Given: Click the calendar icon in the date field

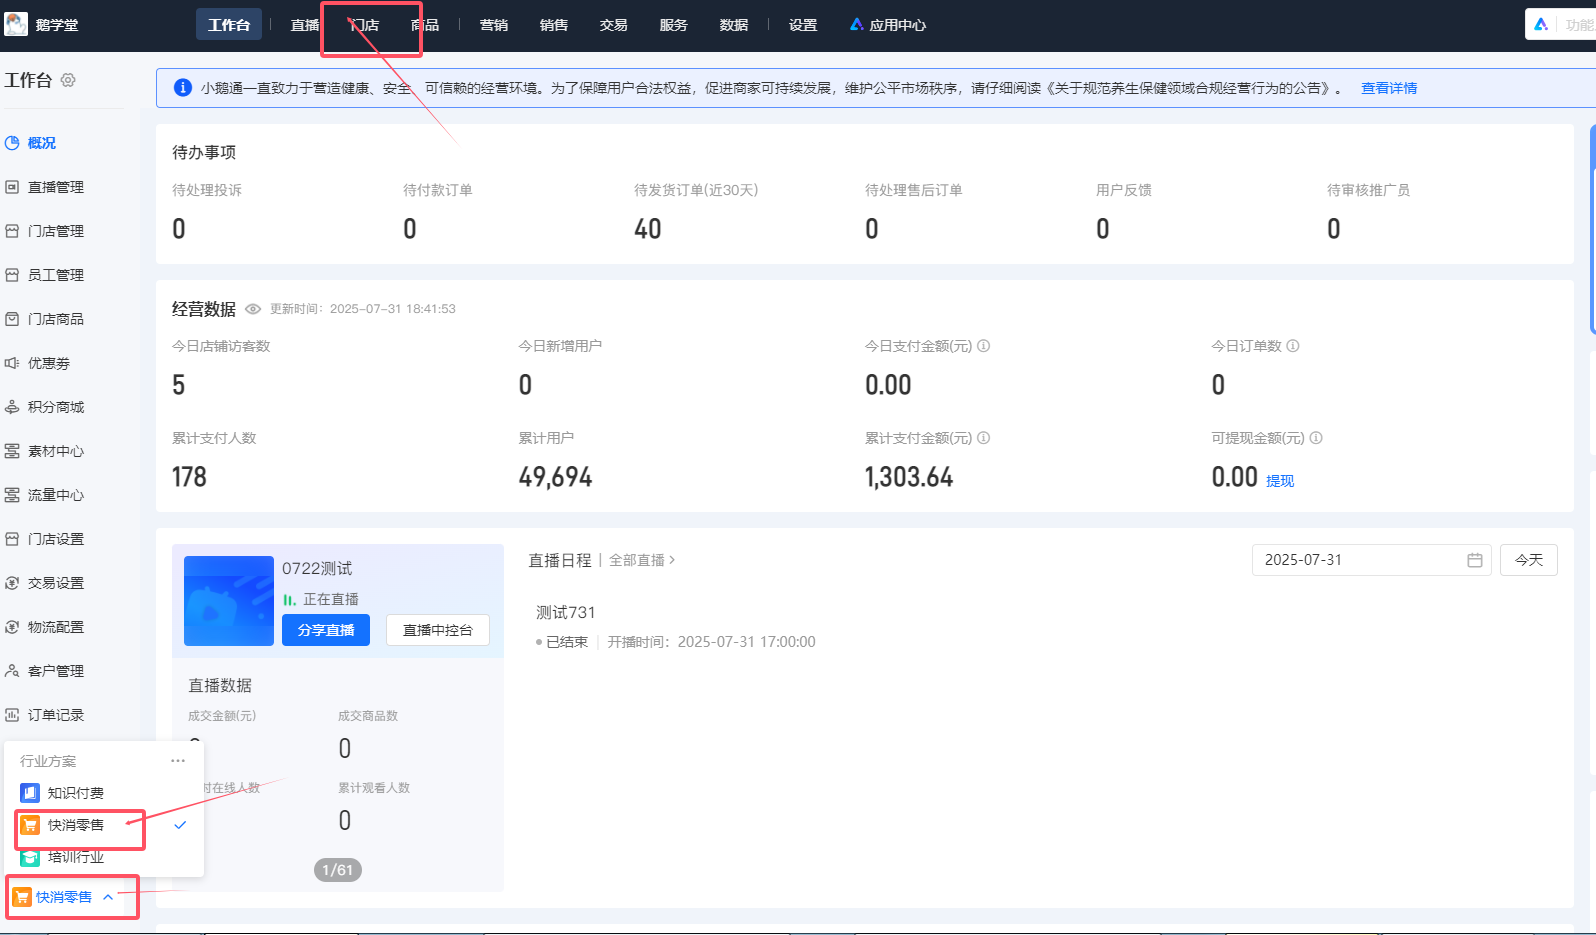Looking at the screenshot, I should pos(1474,560).
